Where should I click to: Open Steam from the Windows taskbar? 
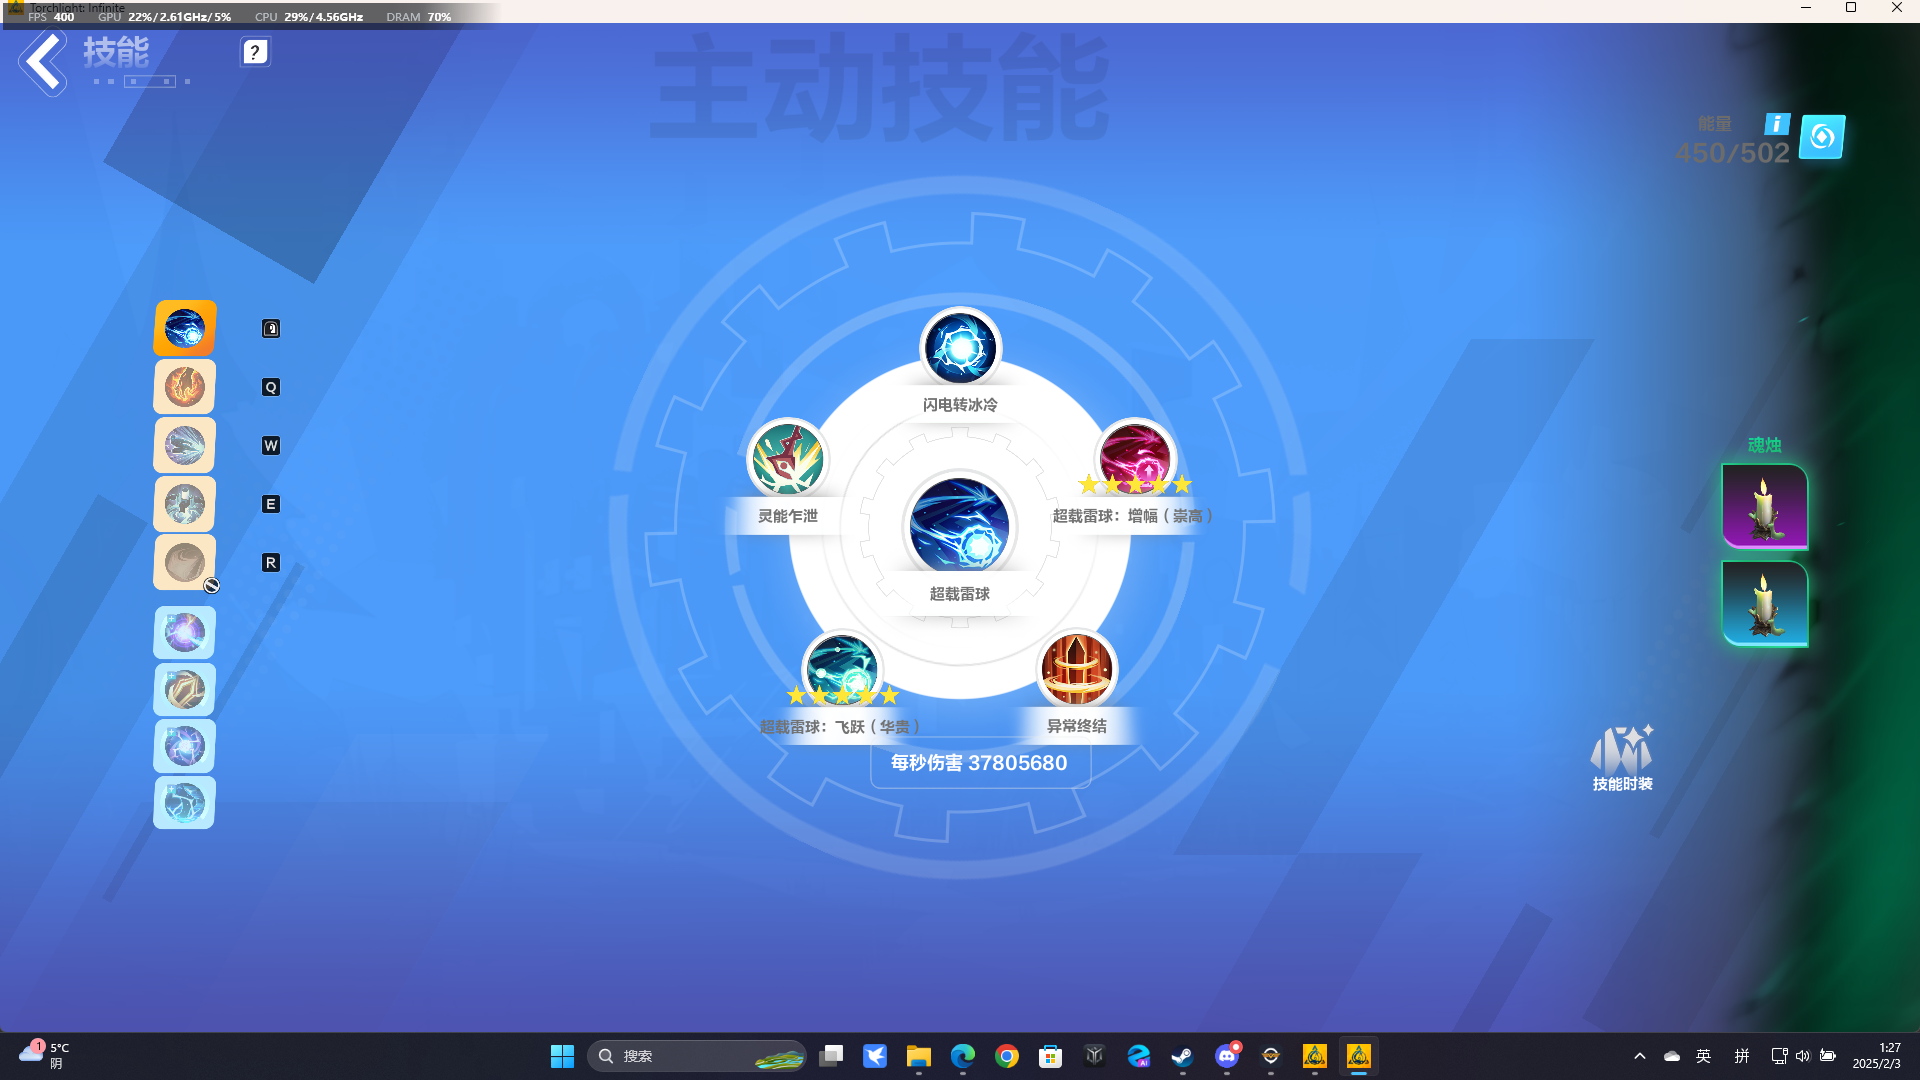(1182, 1056)
